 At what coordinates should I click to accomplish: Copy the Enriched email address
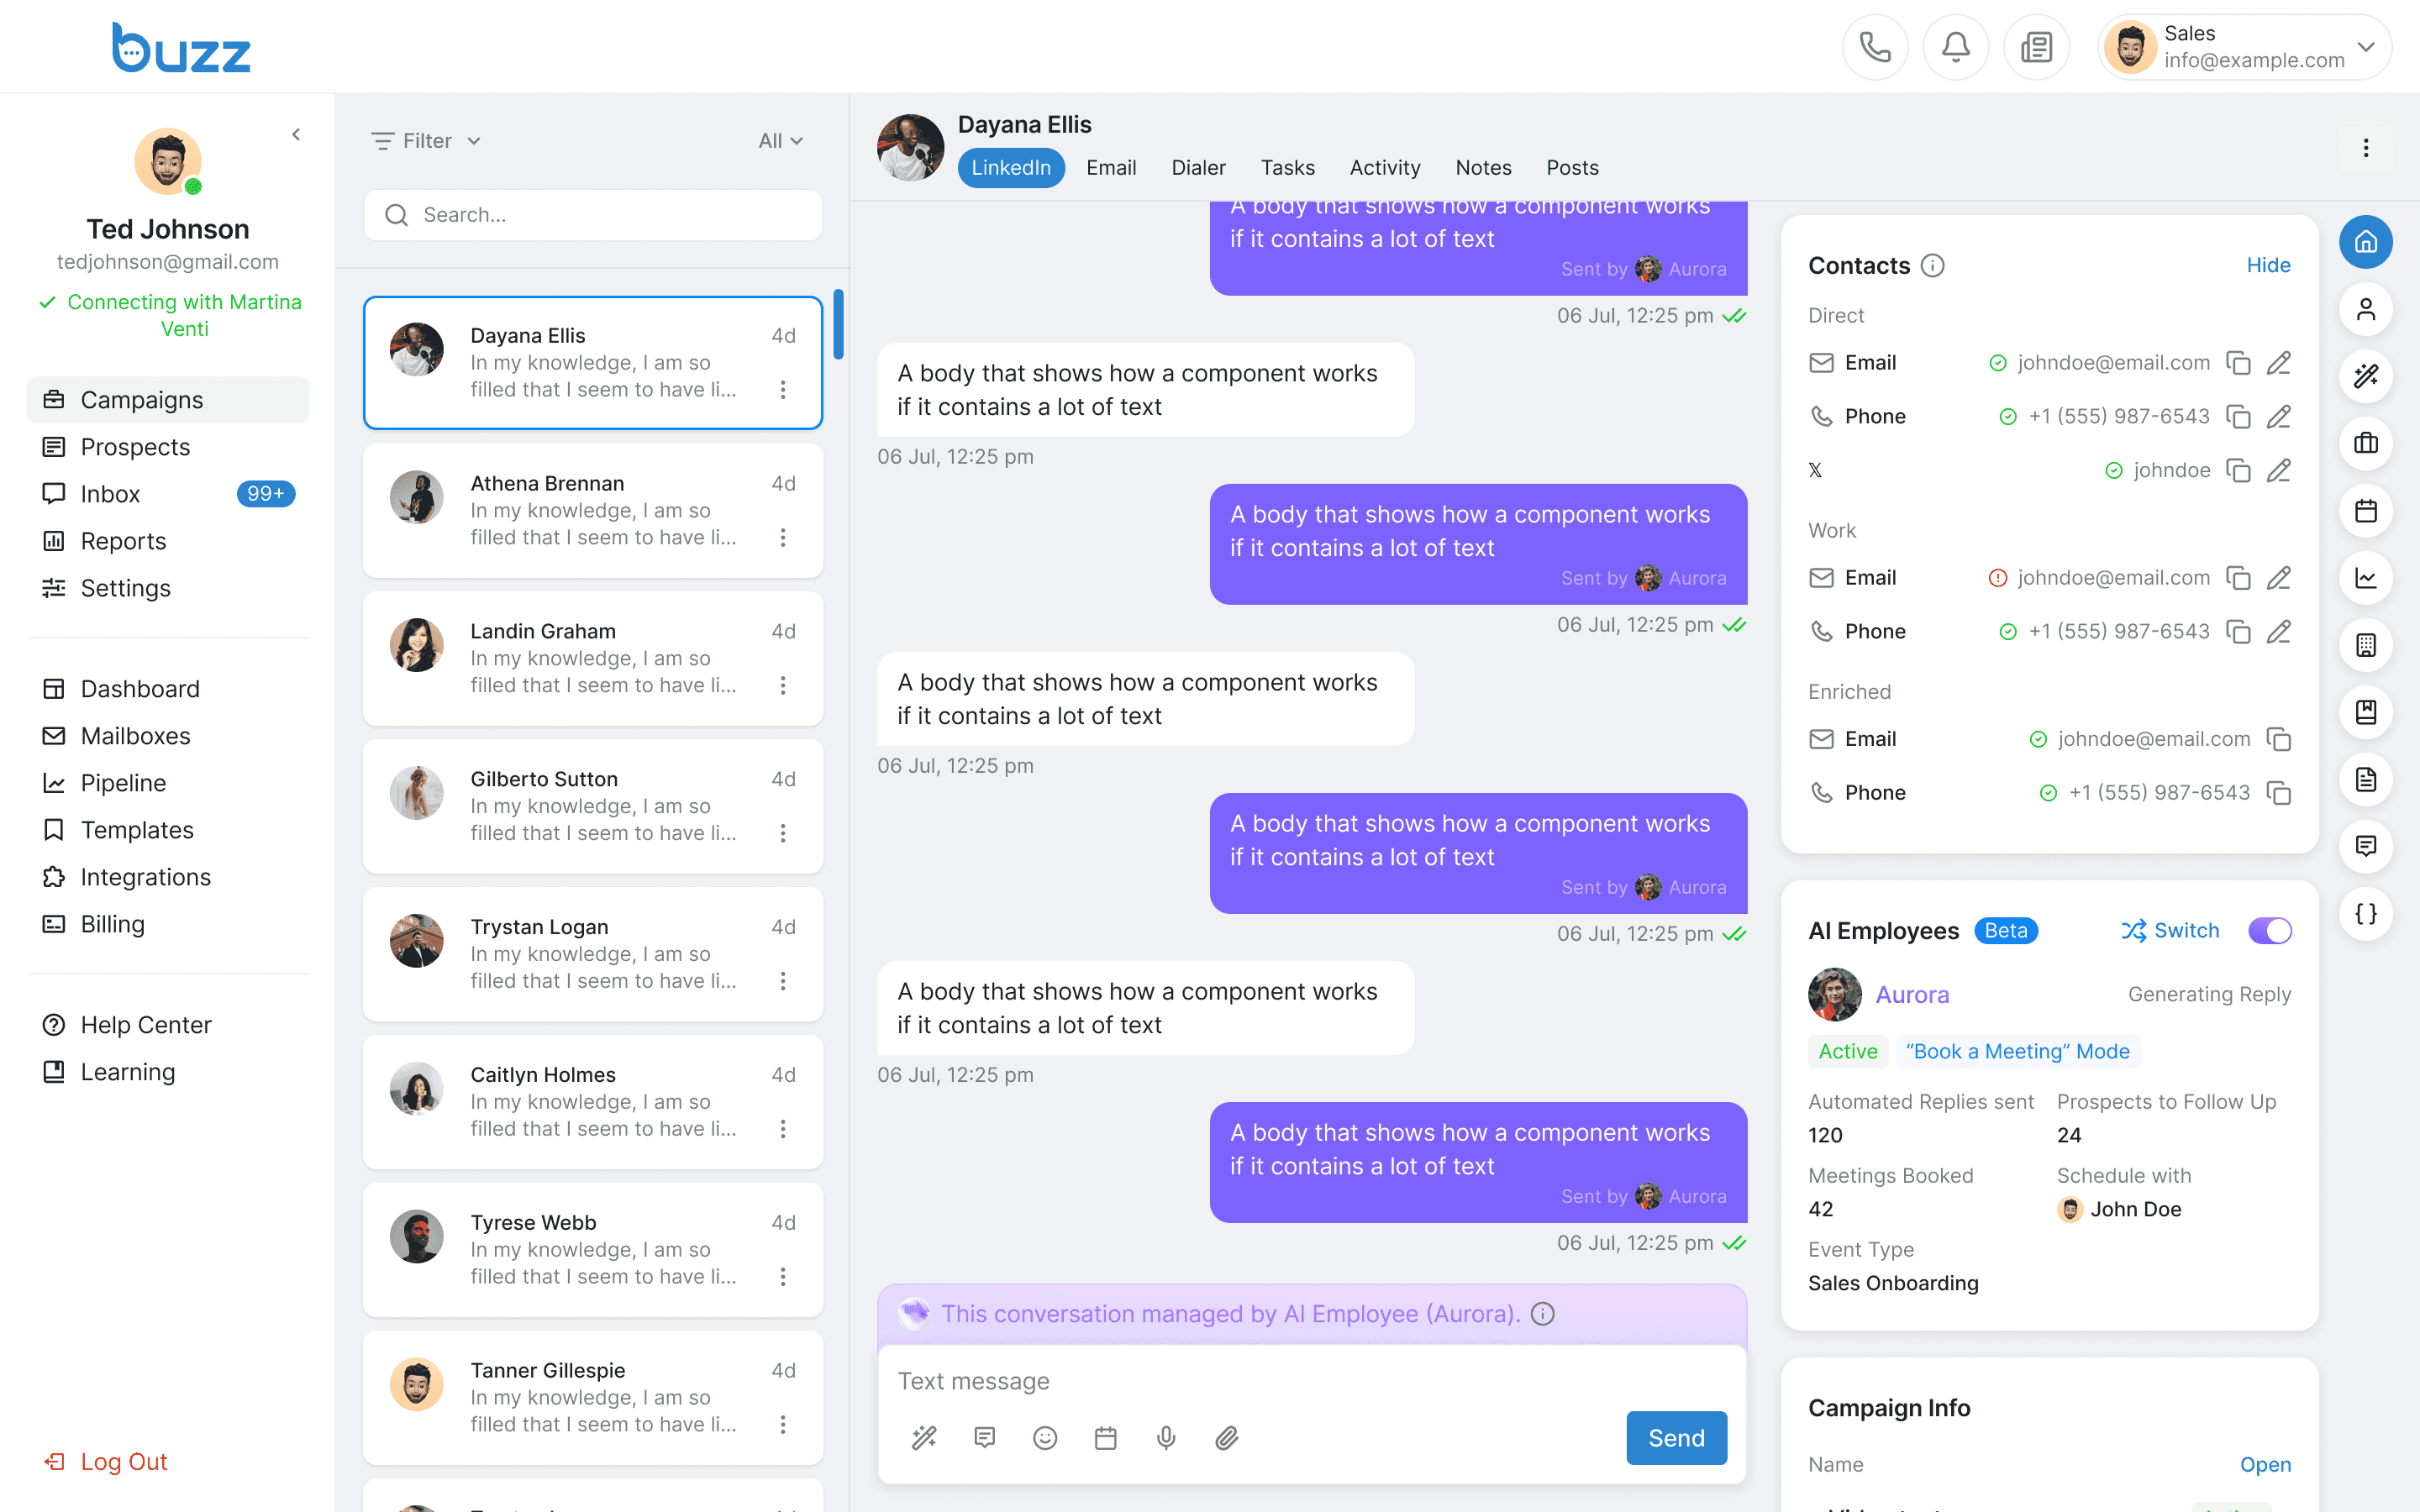tap(2278, 739)
